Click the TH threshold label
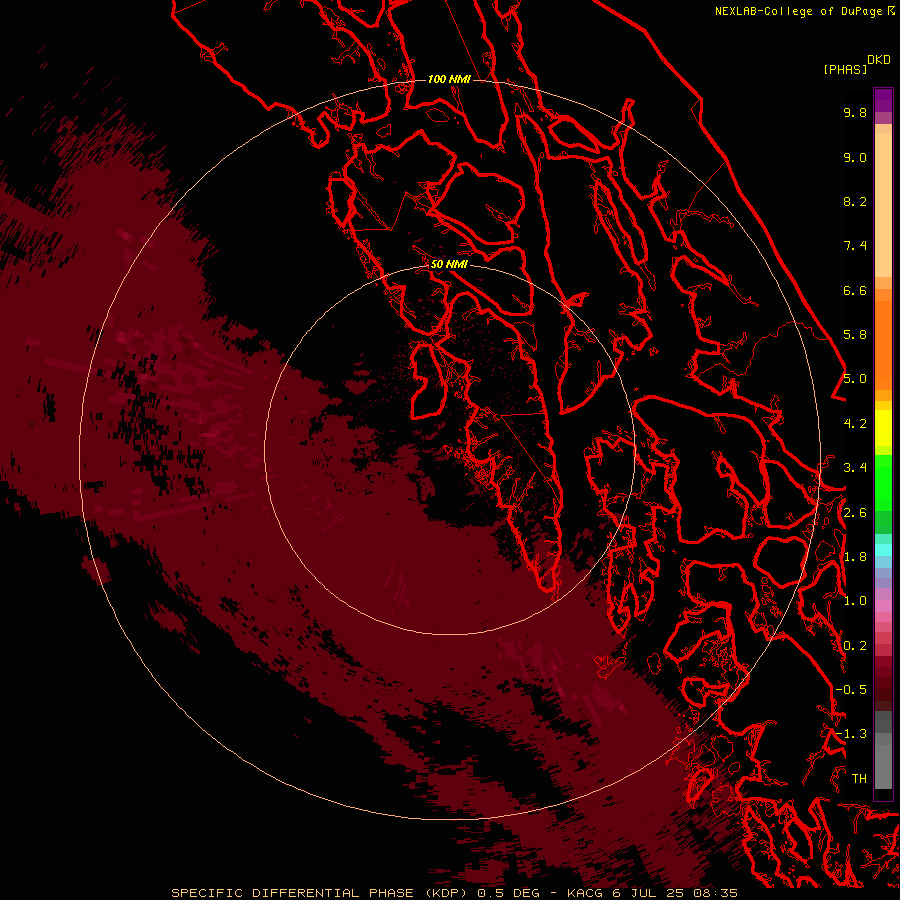The image size is (900, 900). [x=859, y=779]
